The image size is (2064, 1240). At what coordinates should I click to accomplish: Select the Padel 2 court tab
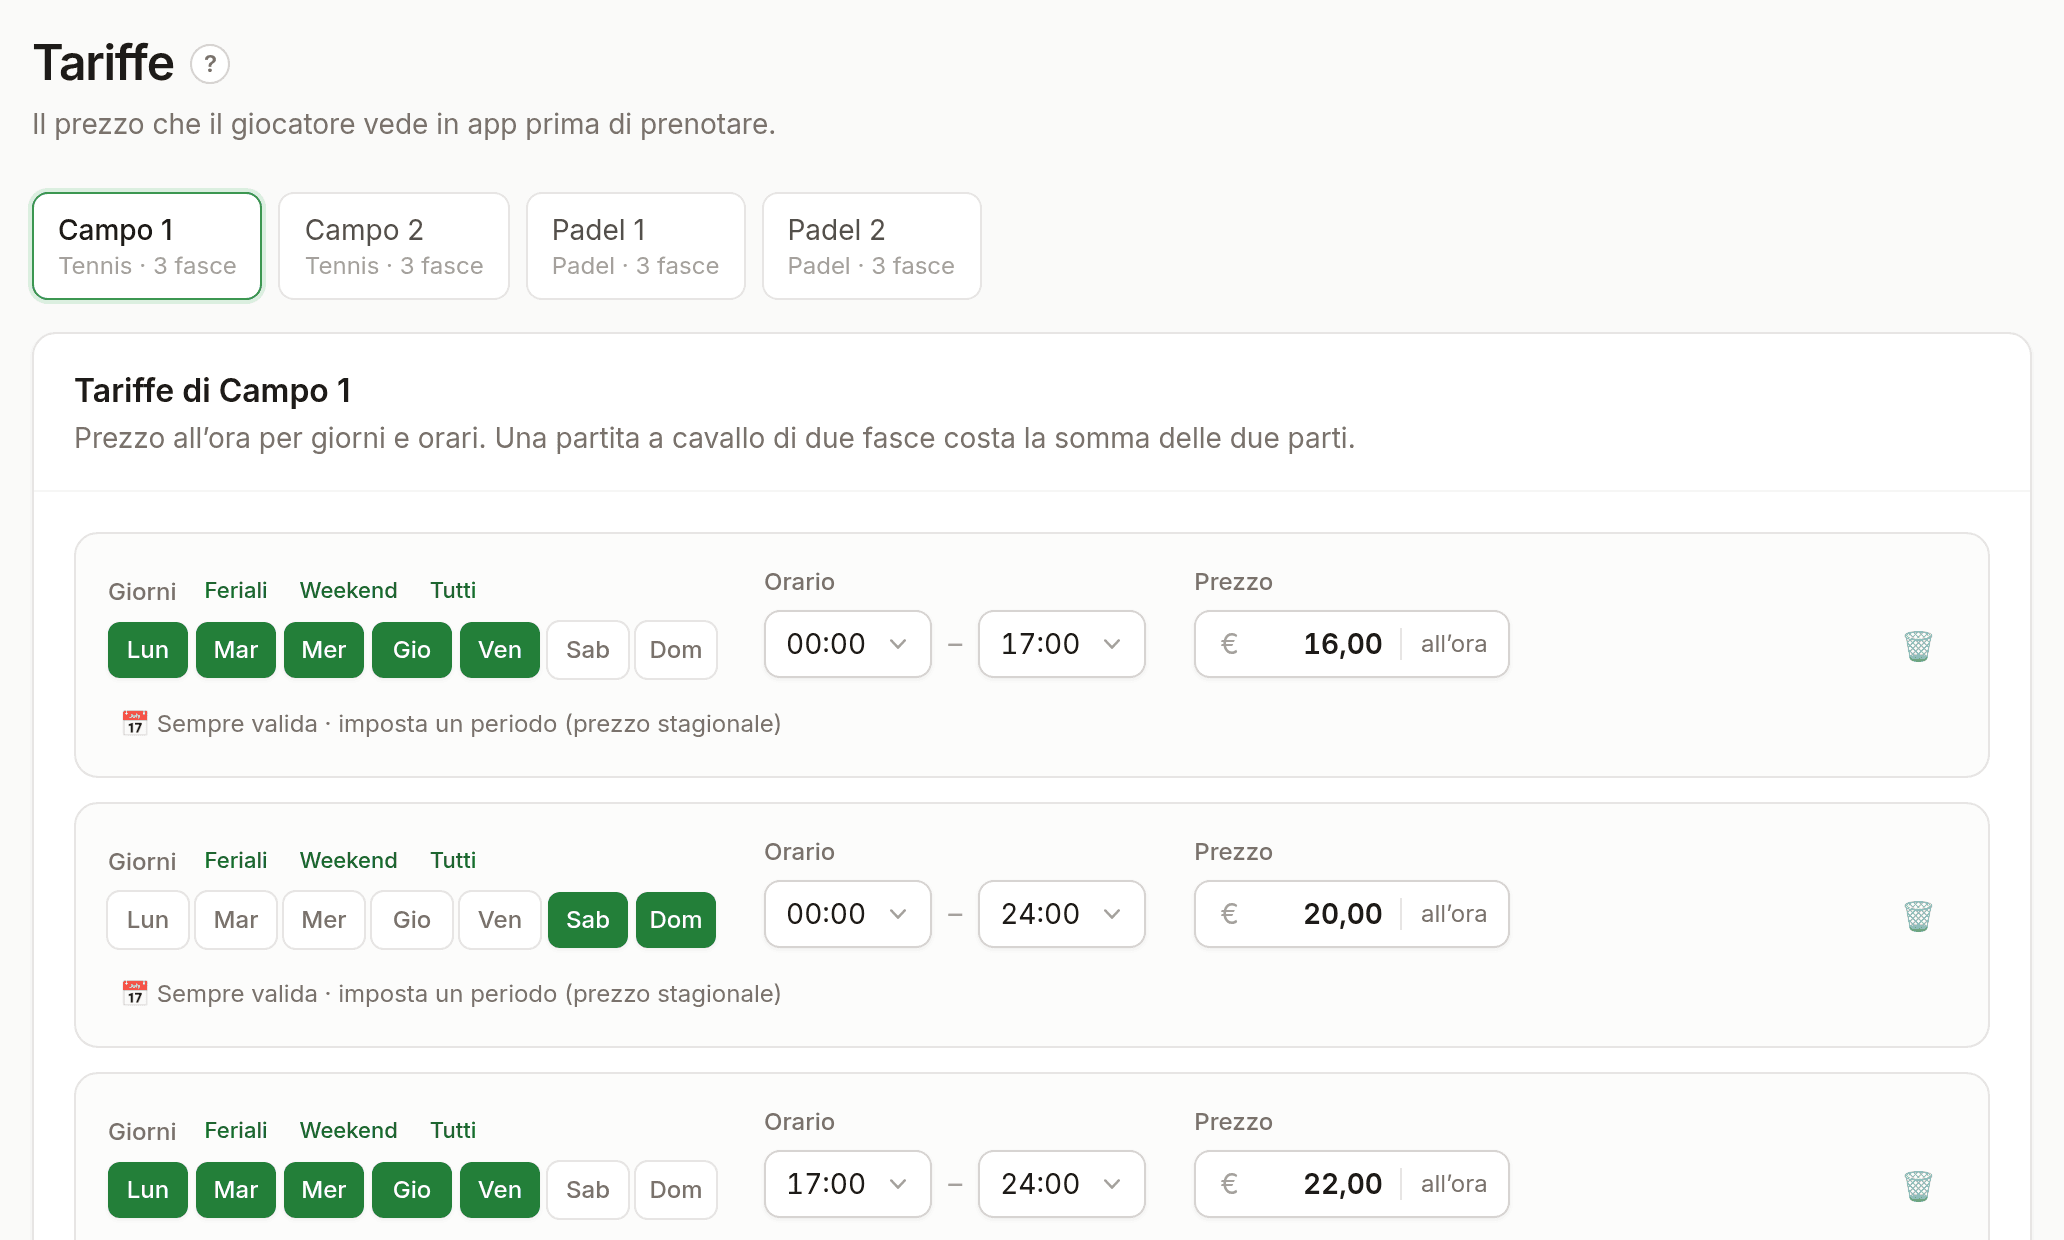[872, 246]
